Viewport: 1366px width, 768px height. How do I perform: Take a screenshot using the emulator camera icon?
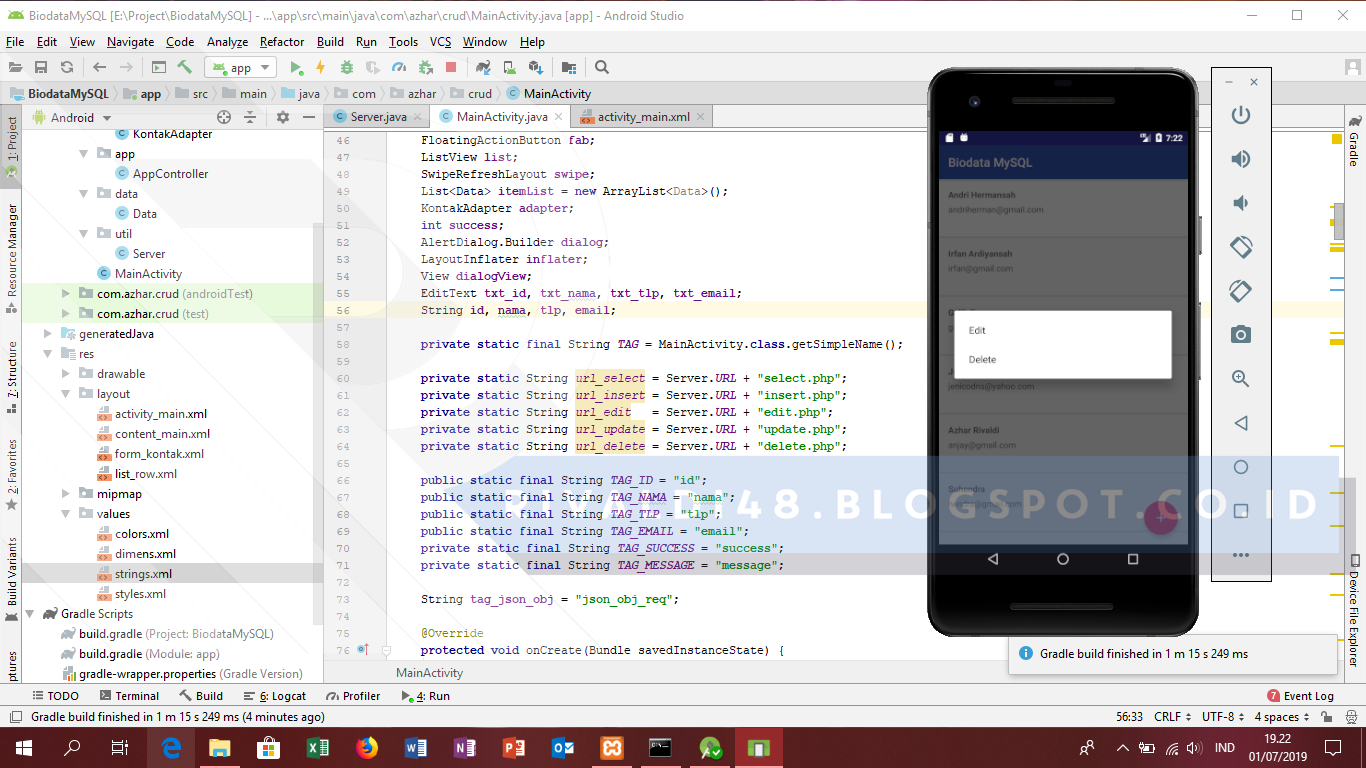1240,335
